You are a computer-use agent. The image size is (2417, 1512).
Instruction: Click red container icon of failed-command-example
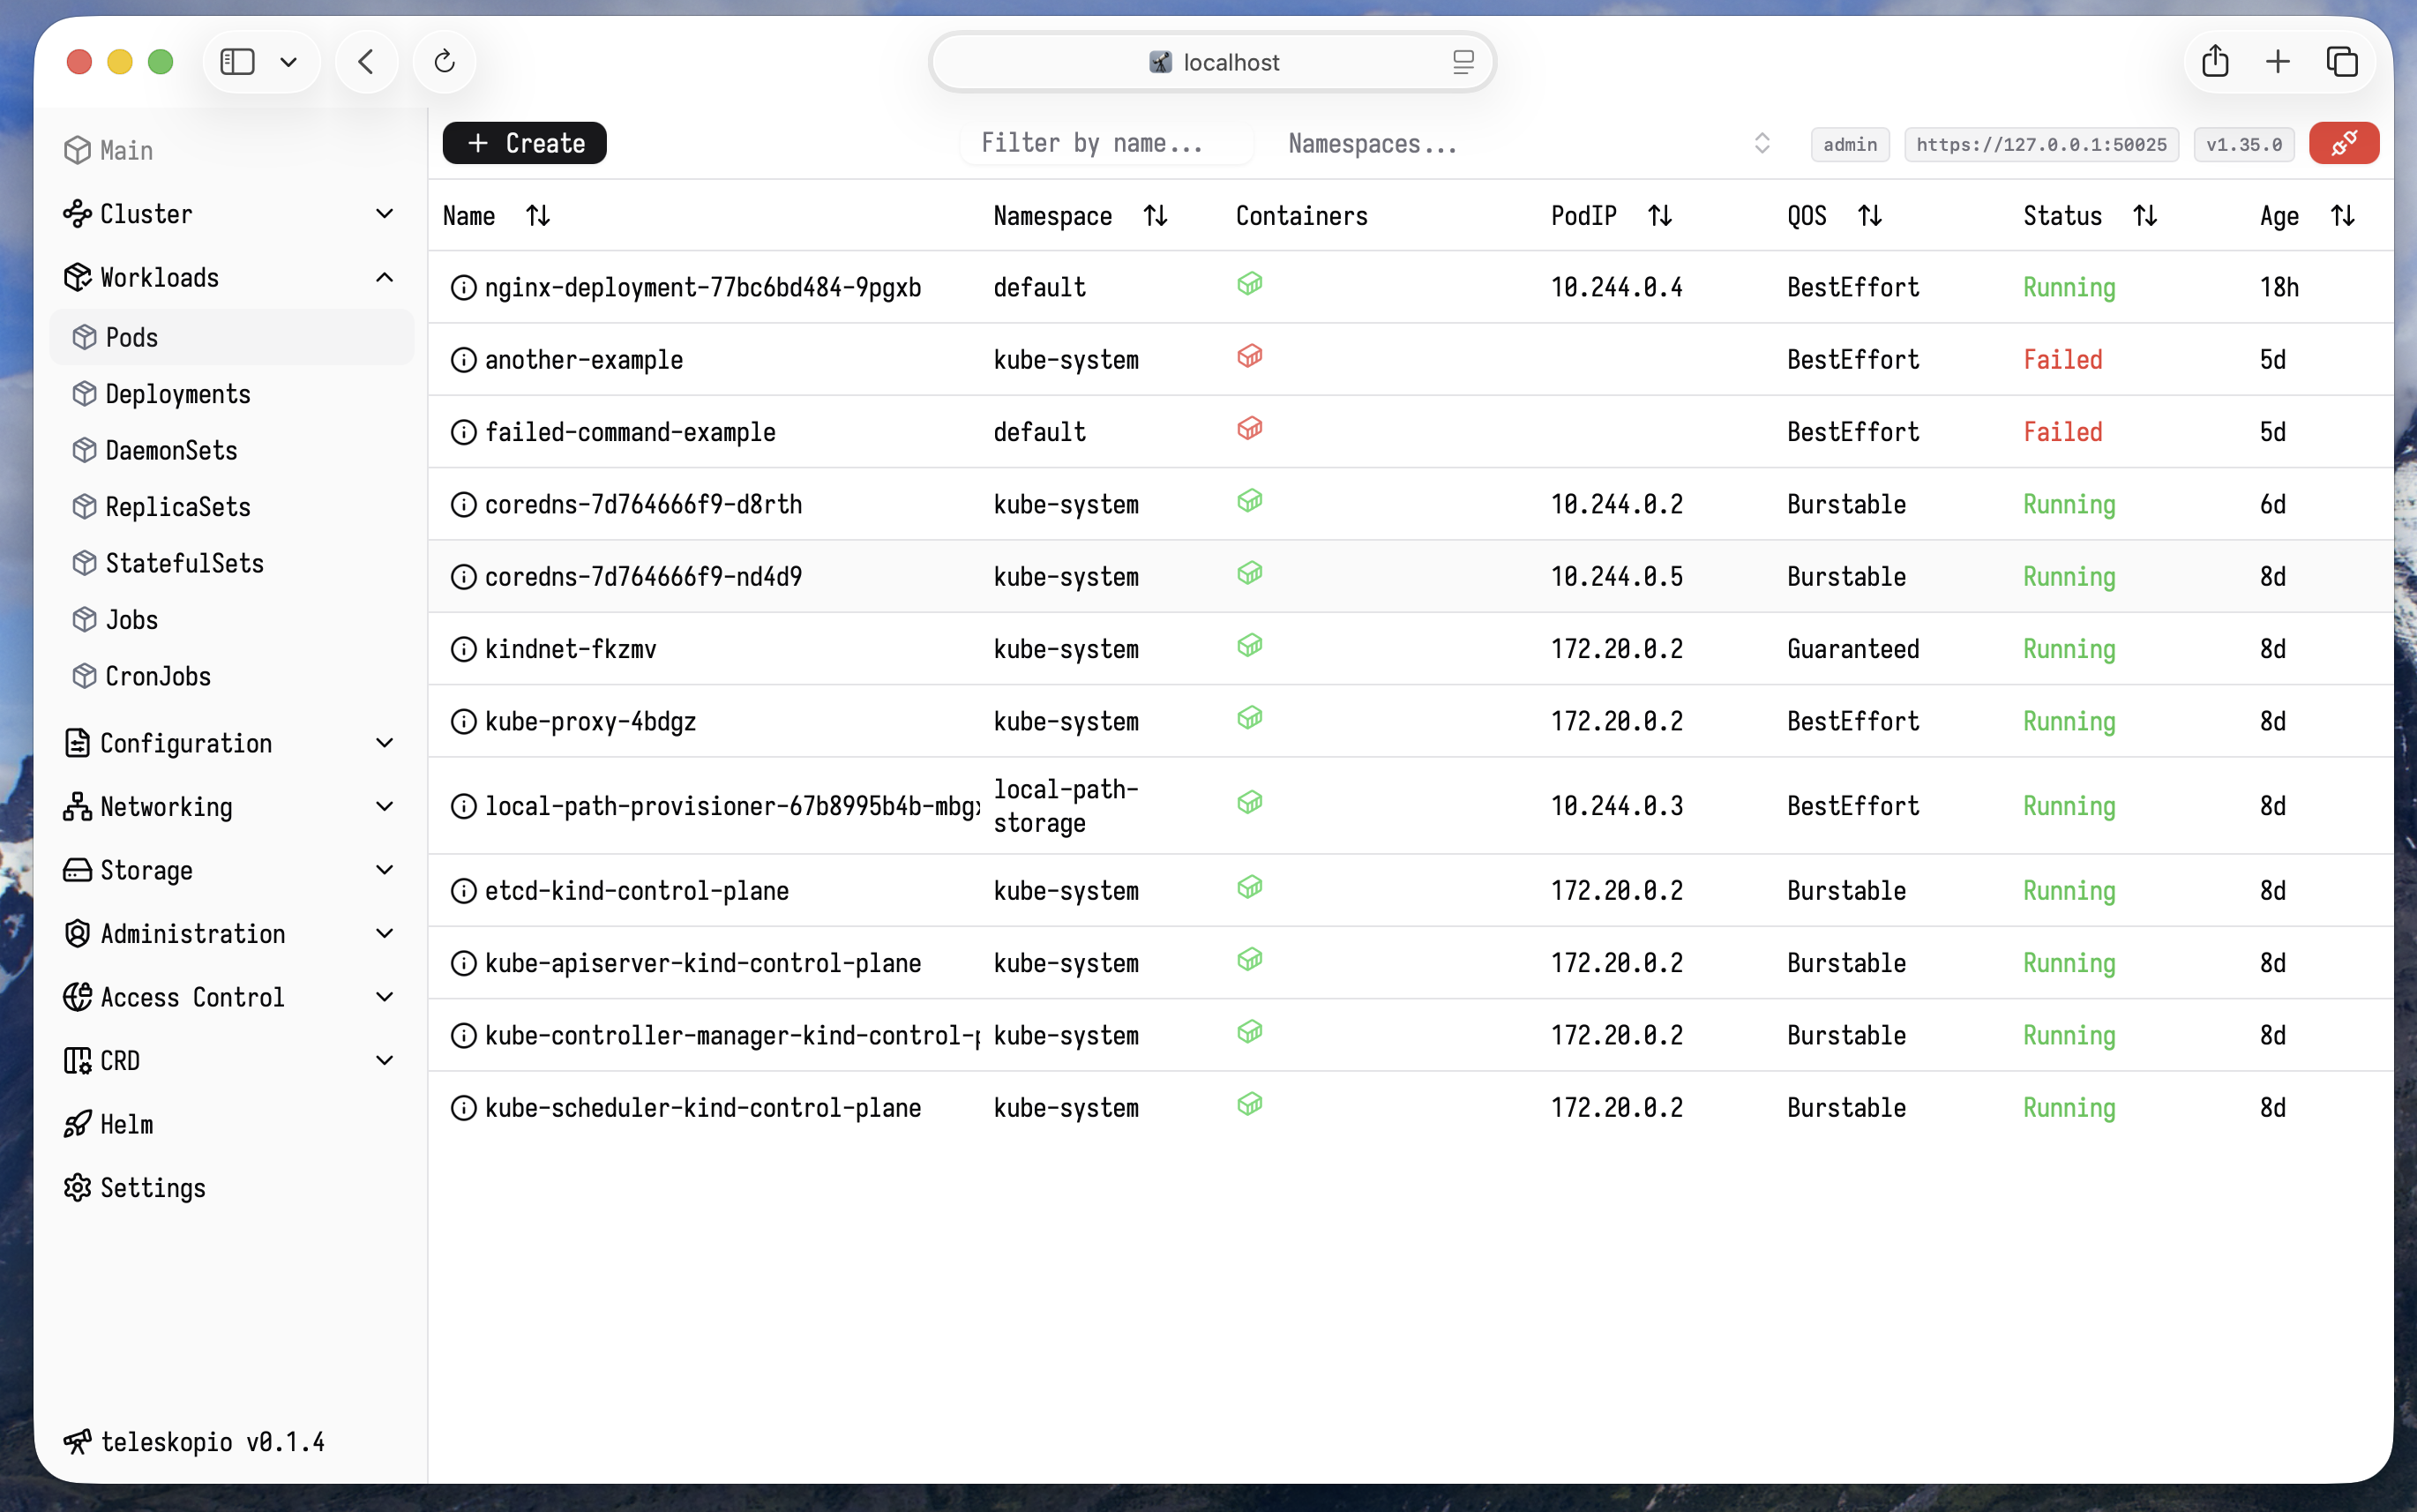[x=1250, y=428]
